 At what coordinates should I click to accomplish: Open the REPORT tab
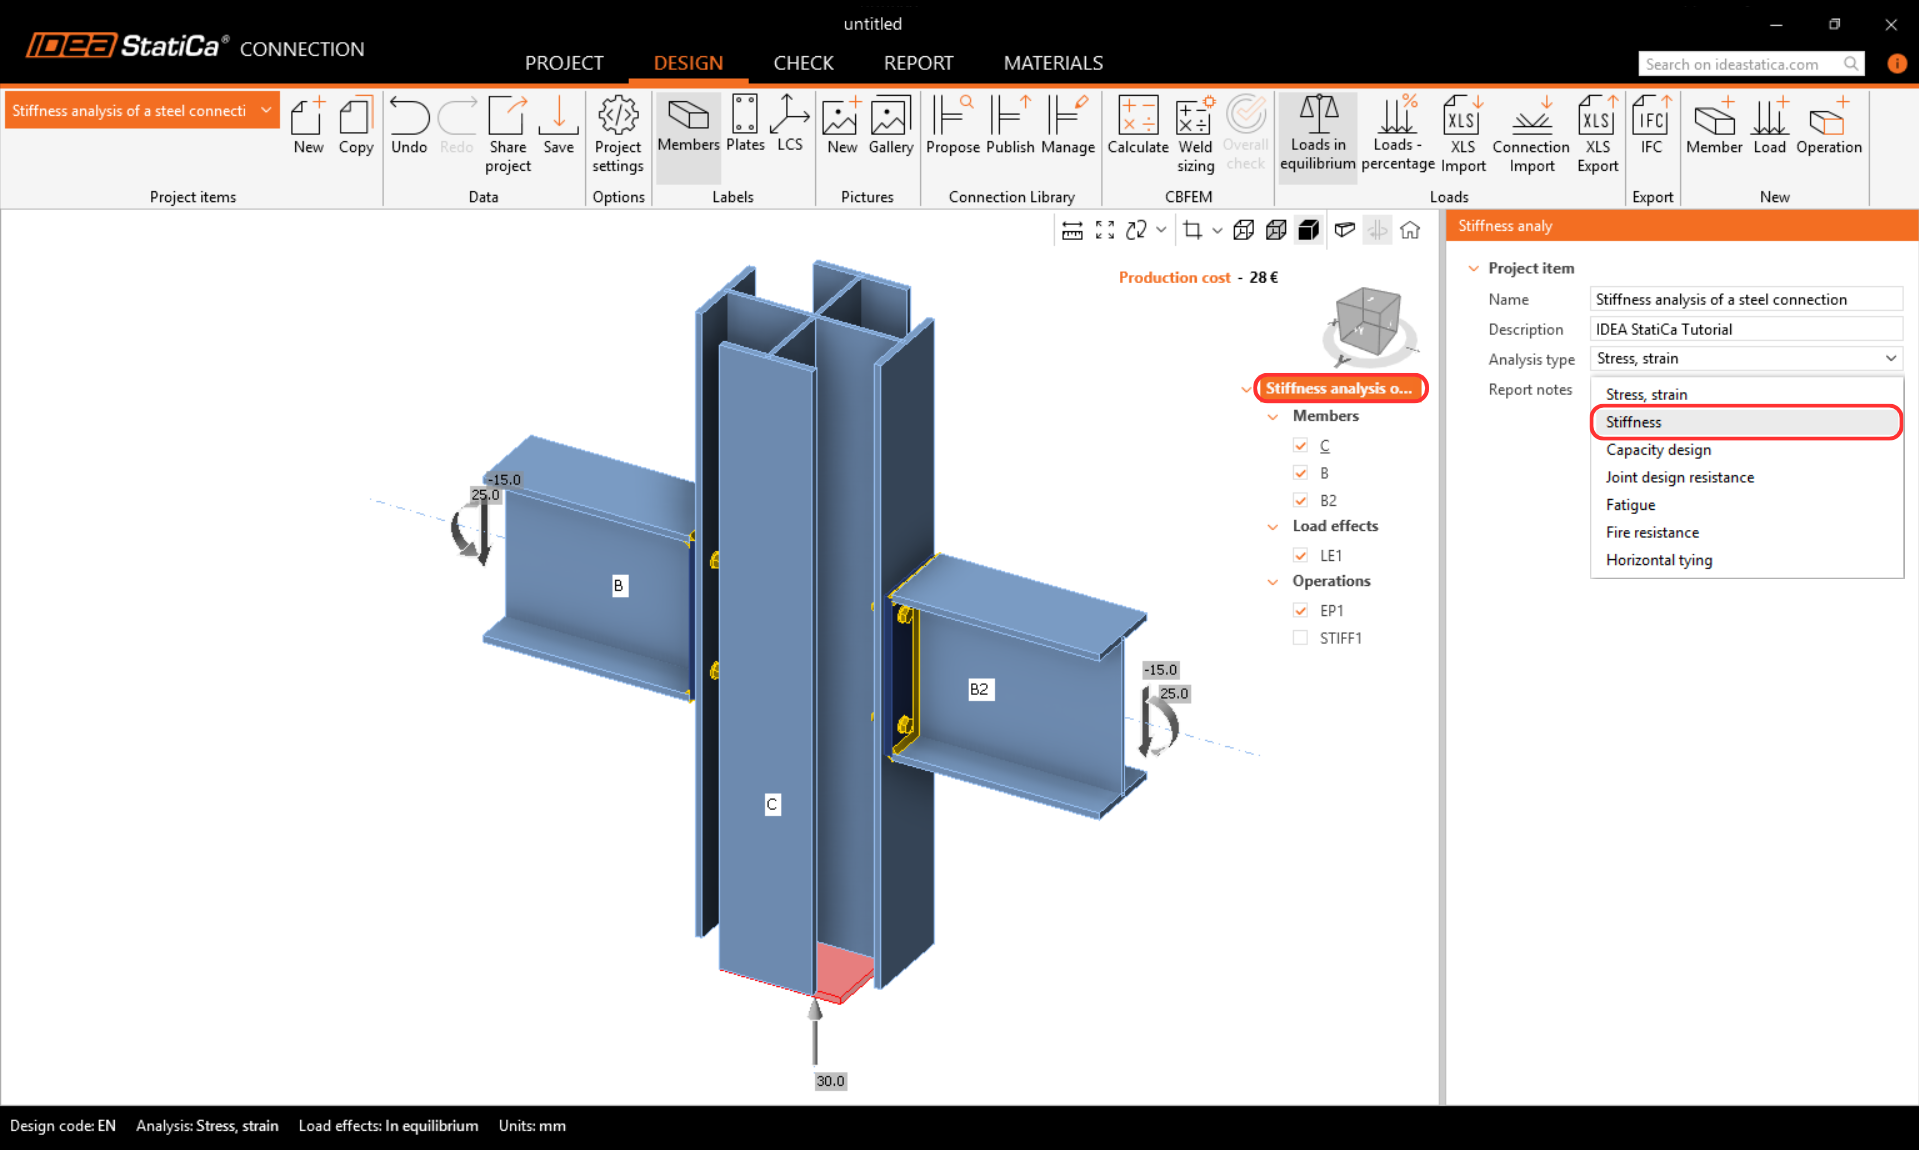(x=918, y=63)
